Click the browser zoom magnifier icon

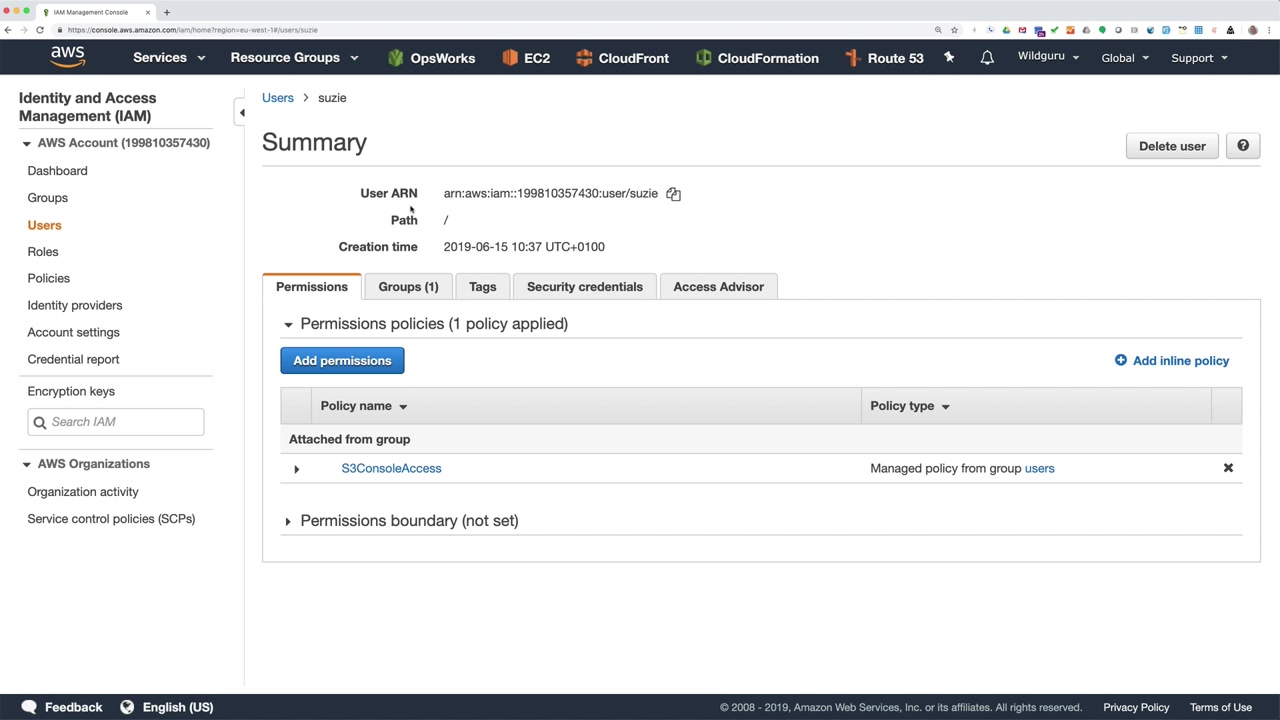pos(938,30)
